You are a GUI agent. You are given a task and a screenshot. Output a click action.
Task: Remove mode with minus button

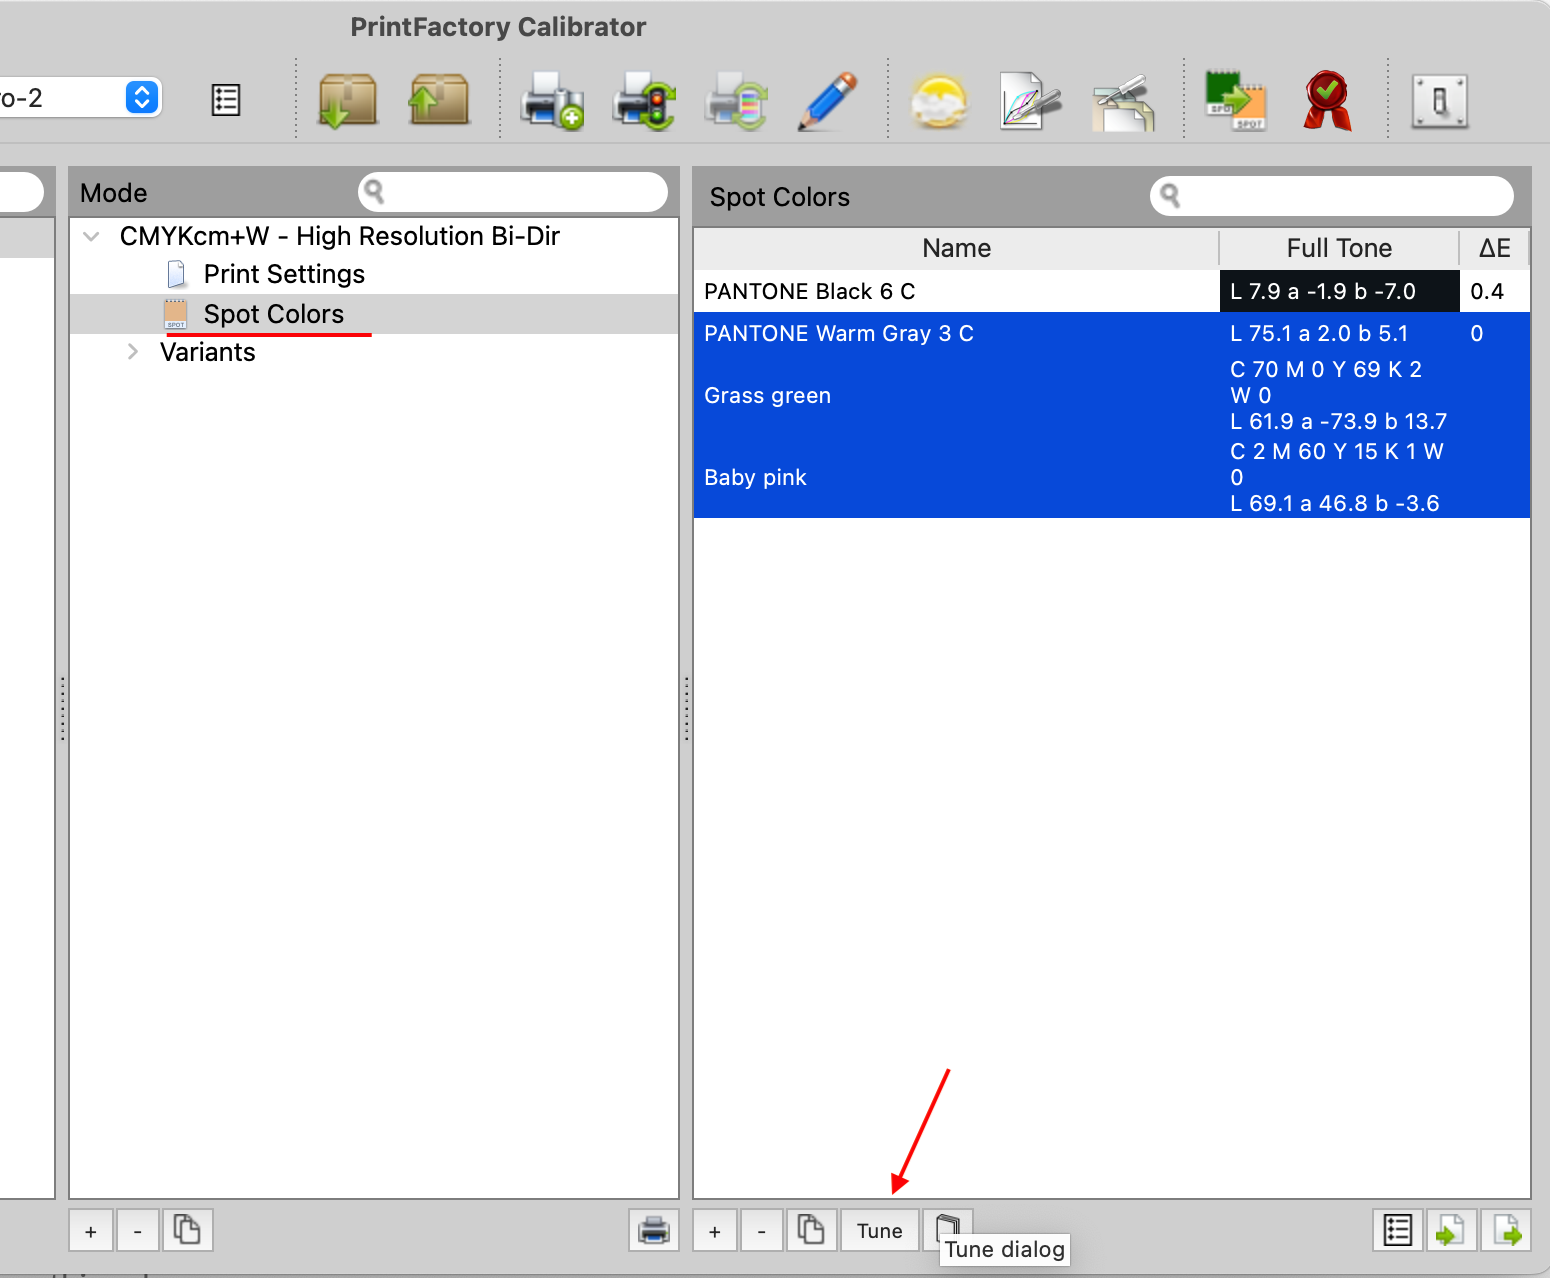coord(138,1231)
